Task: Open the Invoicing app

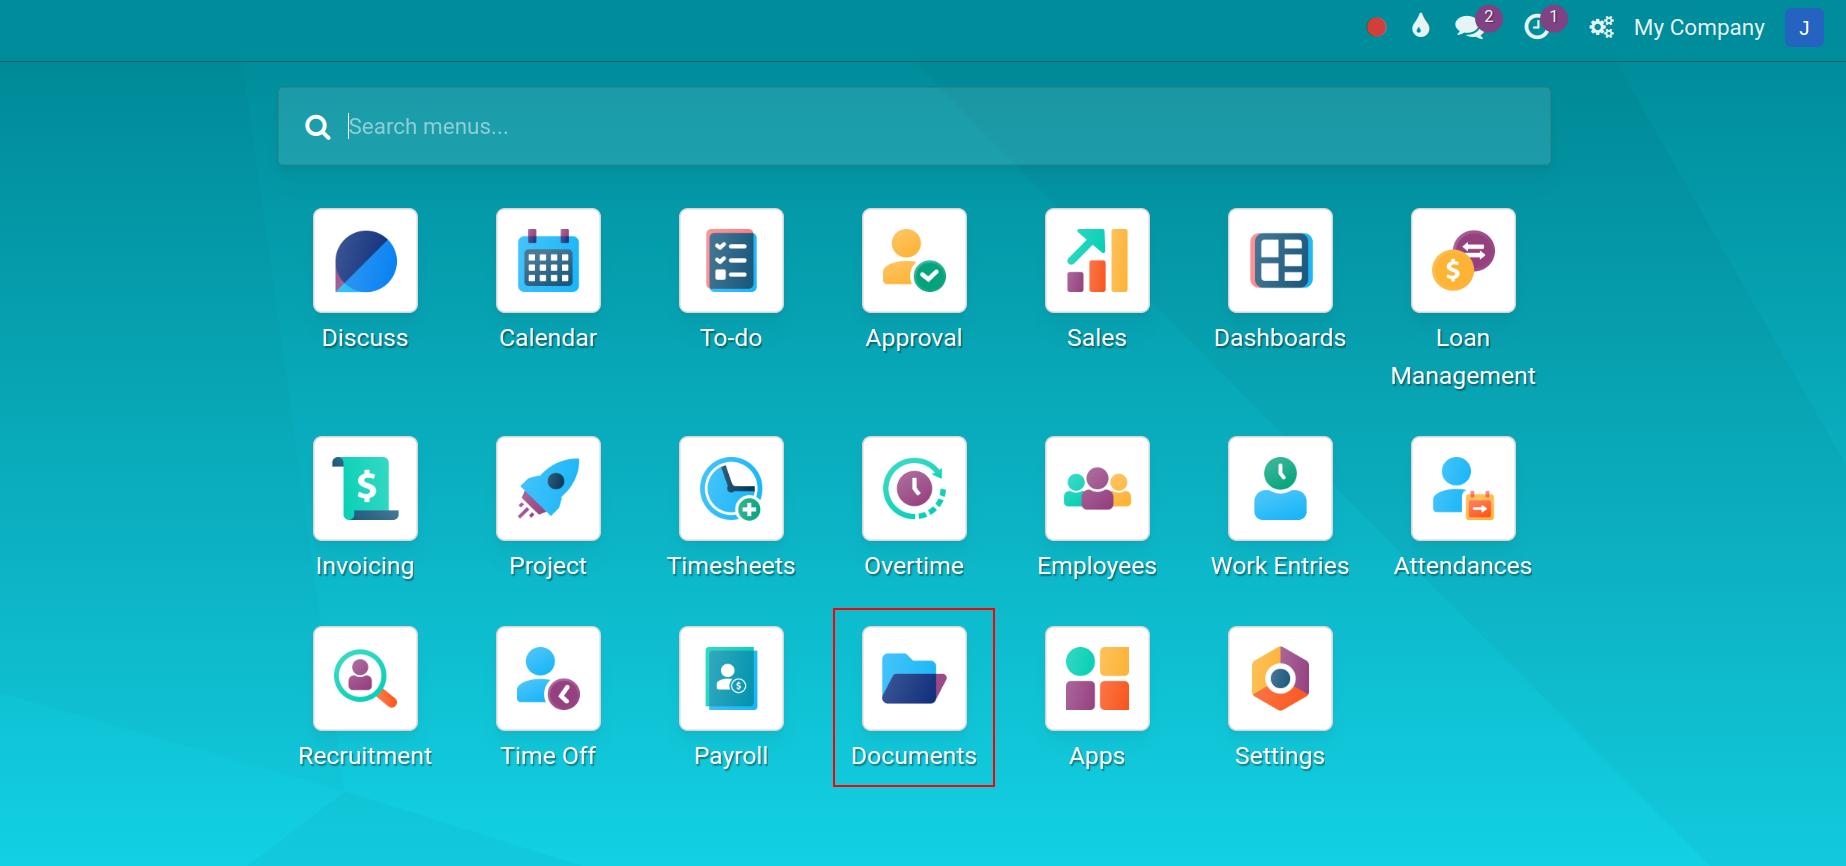Action: coord(365,489)
